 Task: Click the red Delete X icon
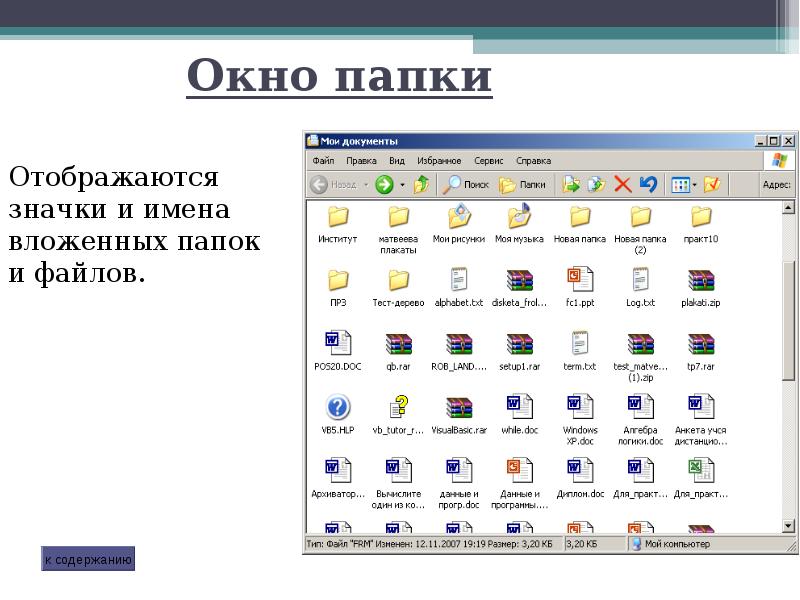point(622,184)
